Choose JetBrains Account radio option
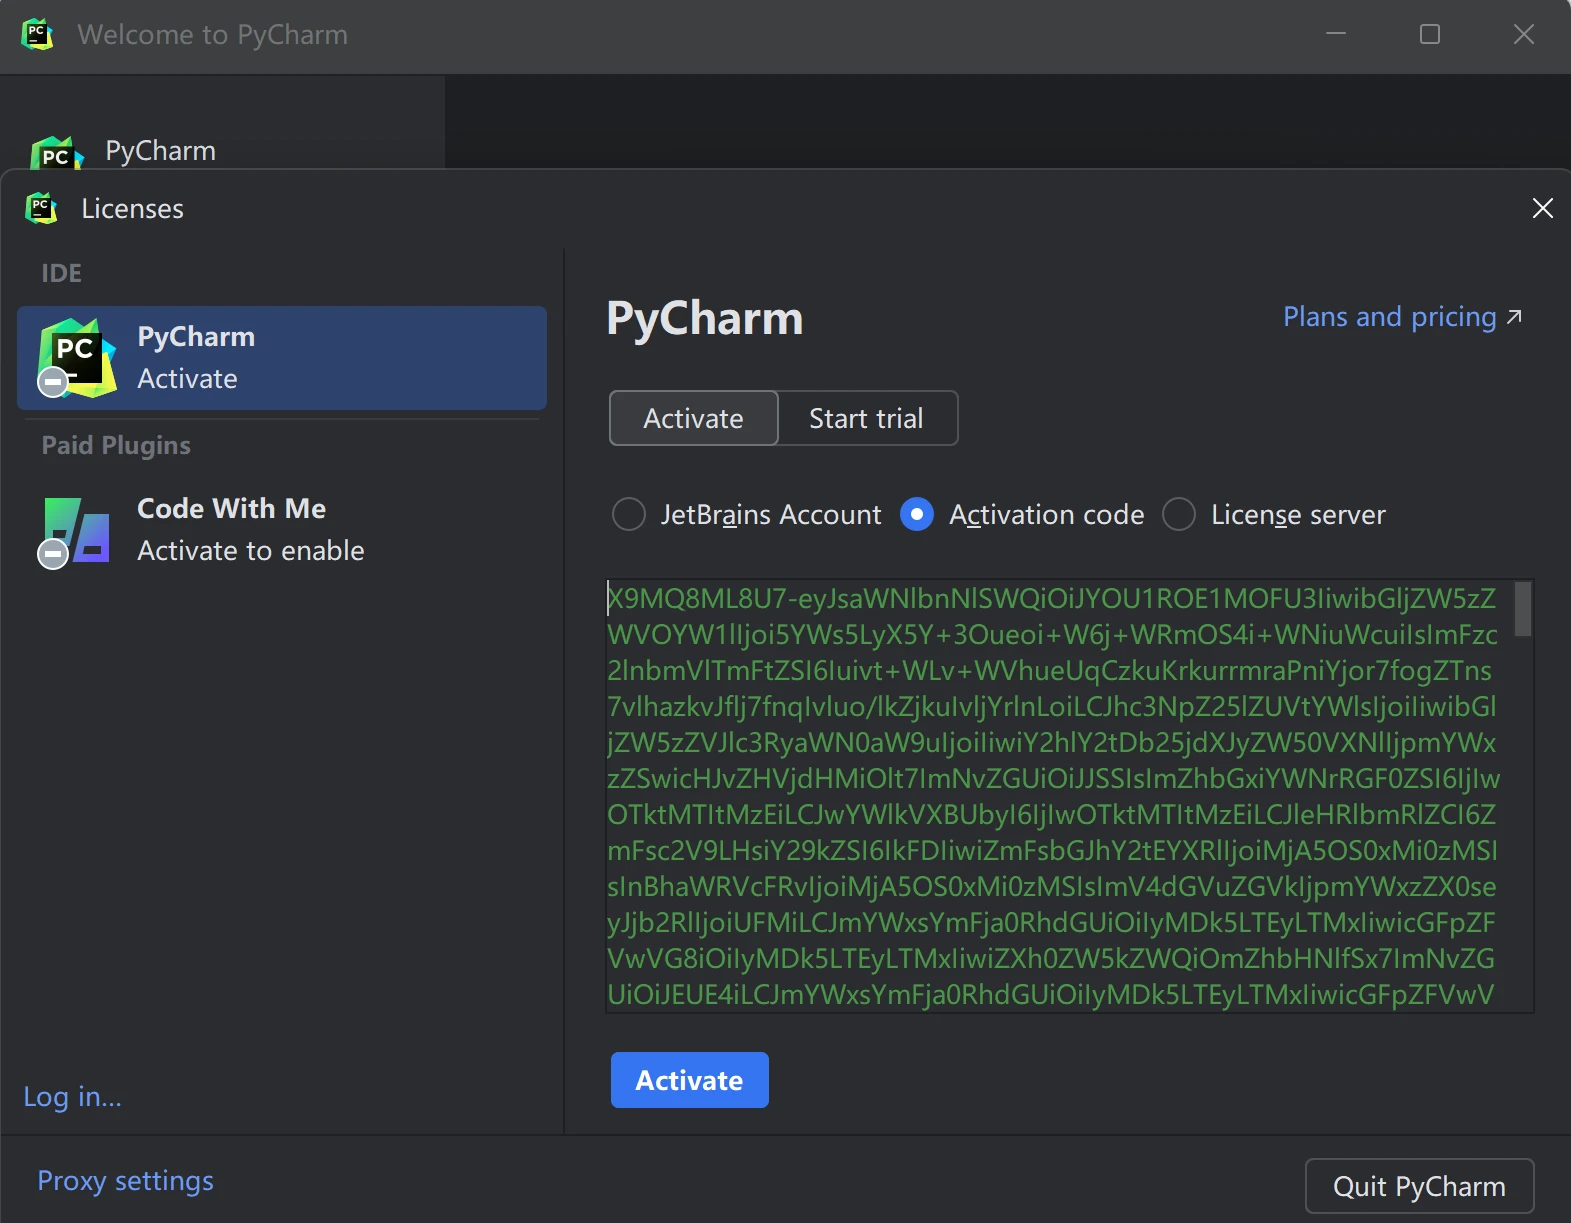The width and height of the screenshot is (1571, 1223). tap(747, 514)
